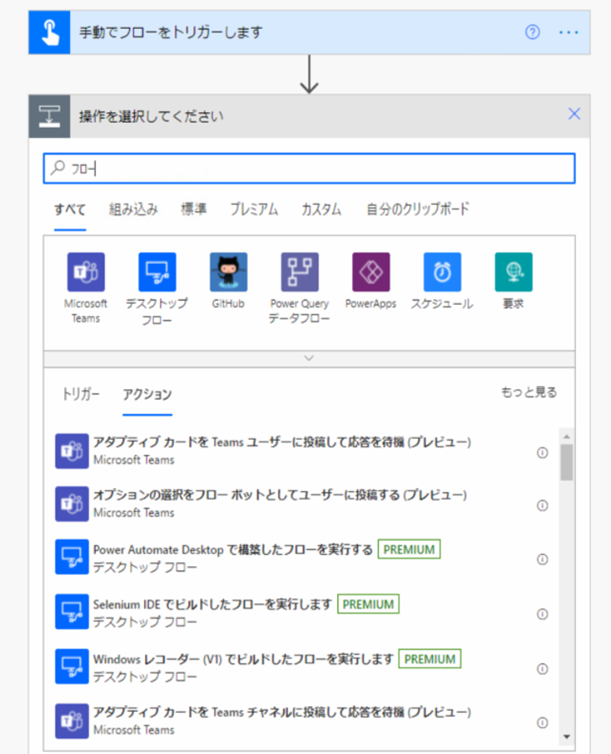The width and height of the screenshot is (611, 754).
Task: Click Teams icon beside Teams チャネル action
Action: [72, 721]
